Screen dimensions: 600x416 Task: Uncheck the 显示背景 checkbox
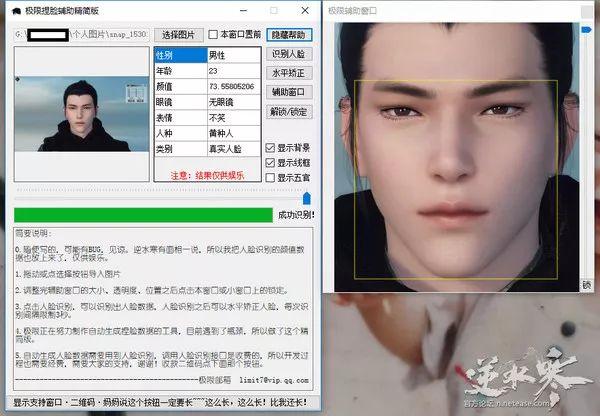tap(270, 148)
